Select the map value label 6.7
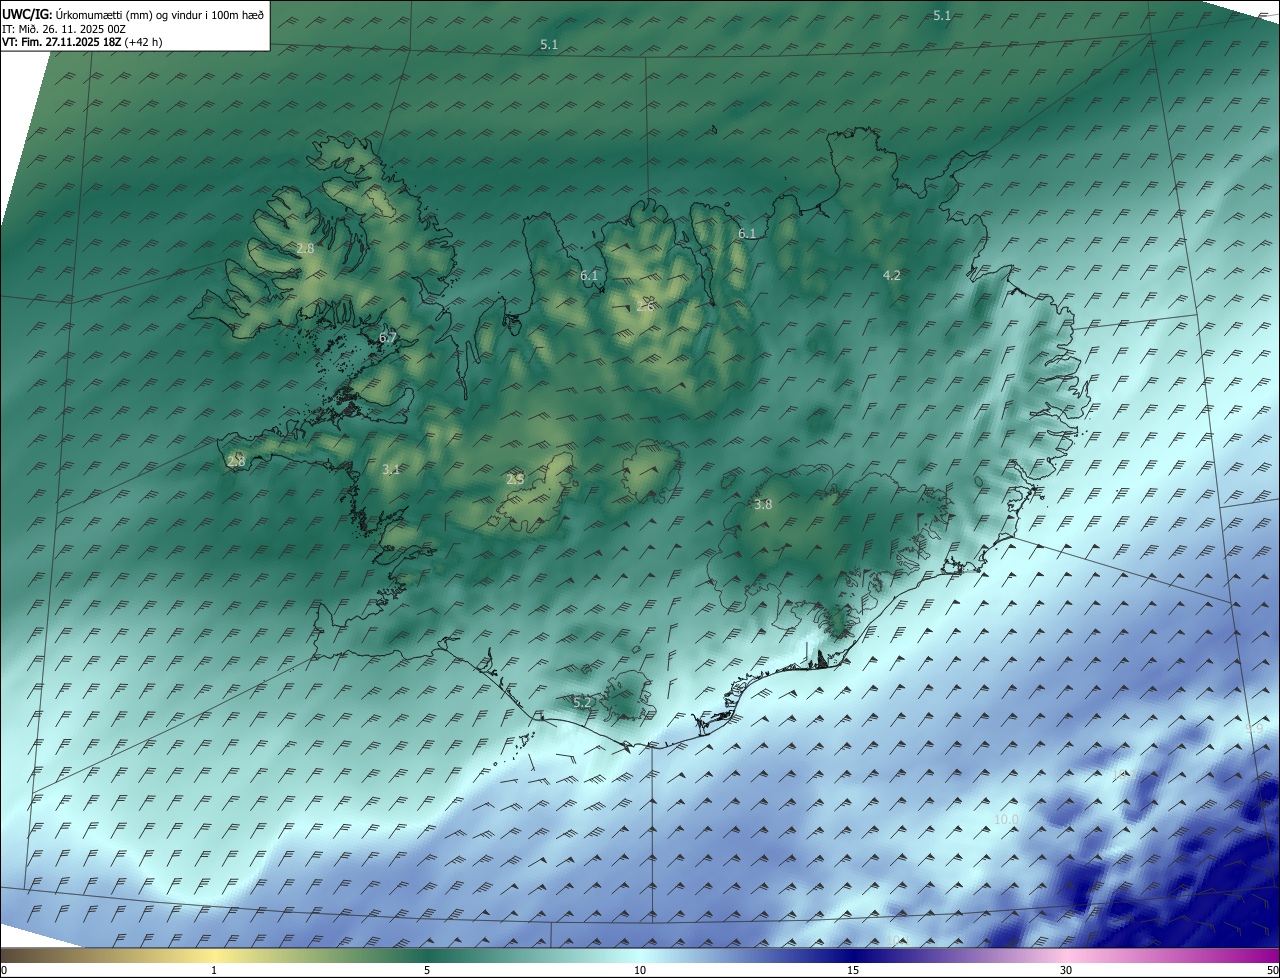The width and height of the screenshot is (1280, 978). [x=388, y=338]
